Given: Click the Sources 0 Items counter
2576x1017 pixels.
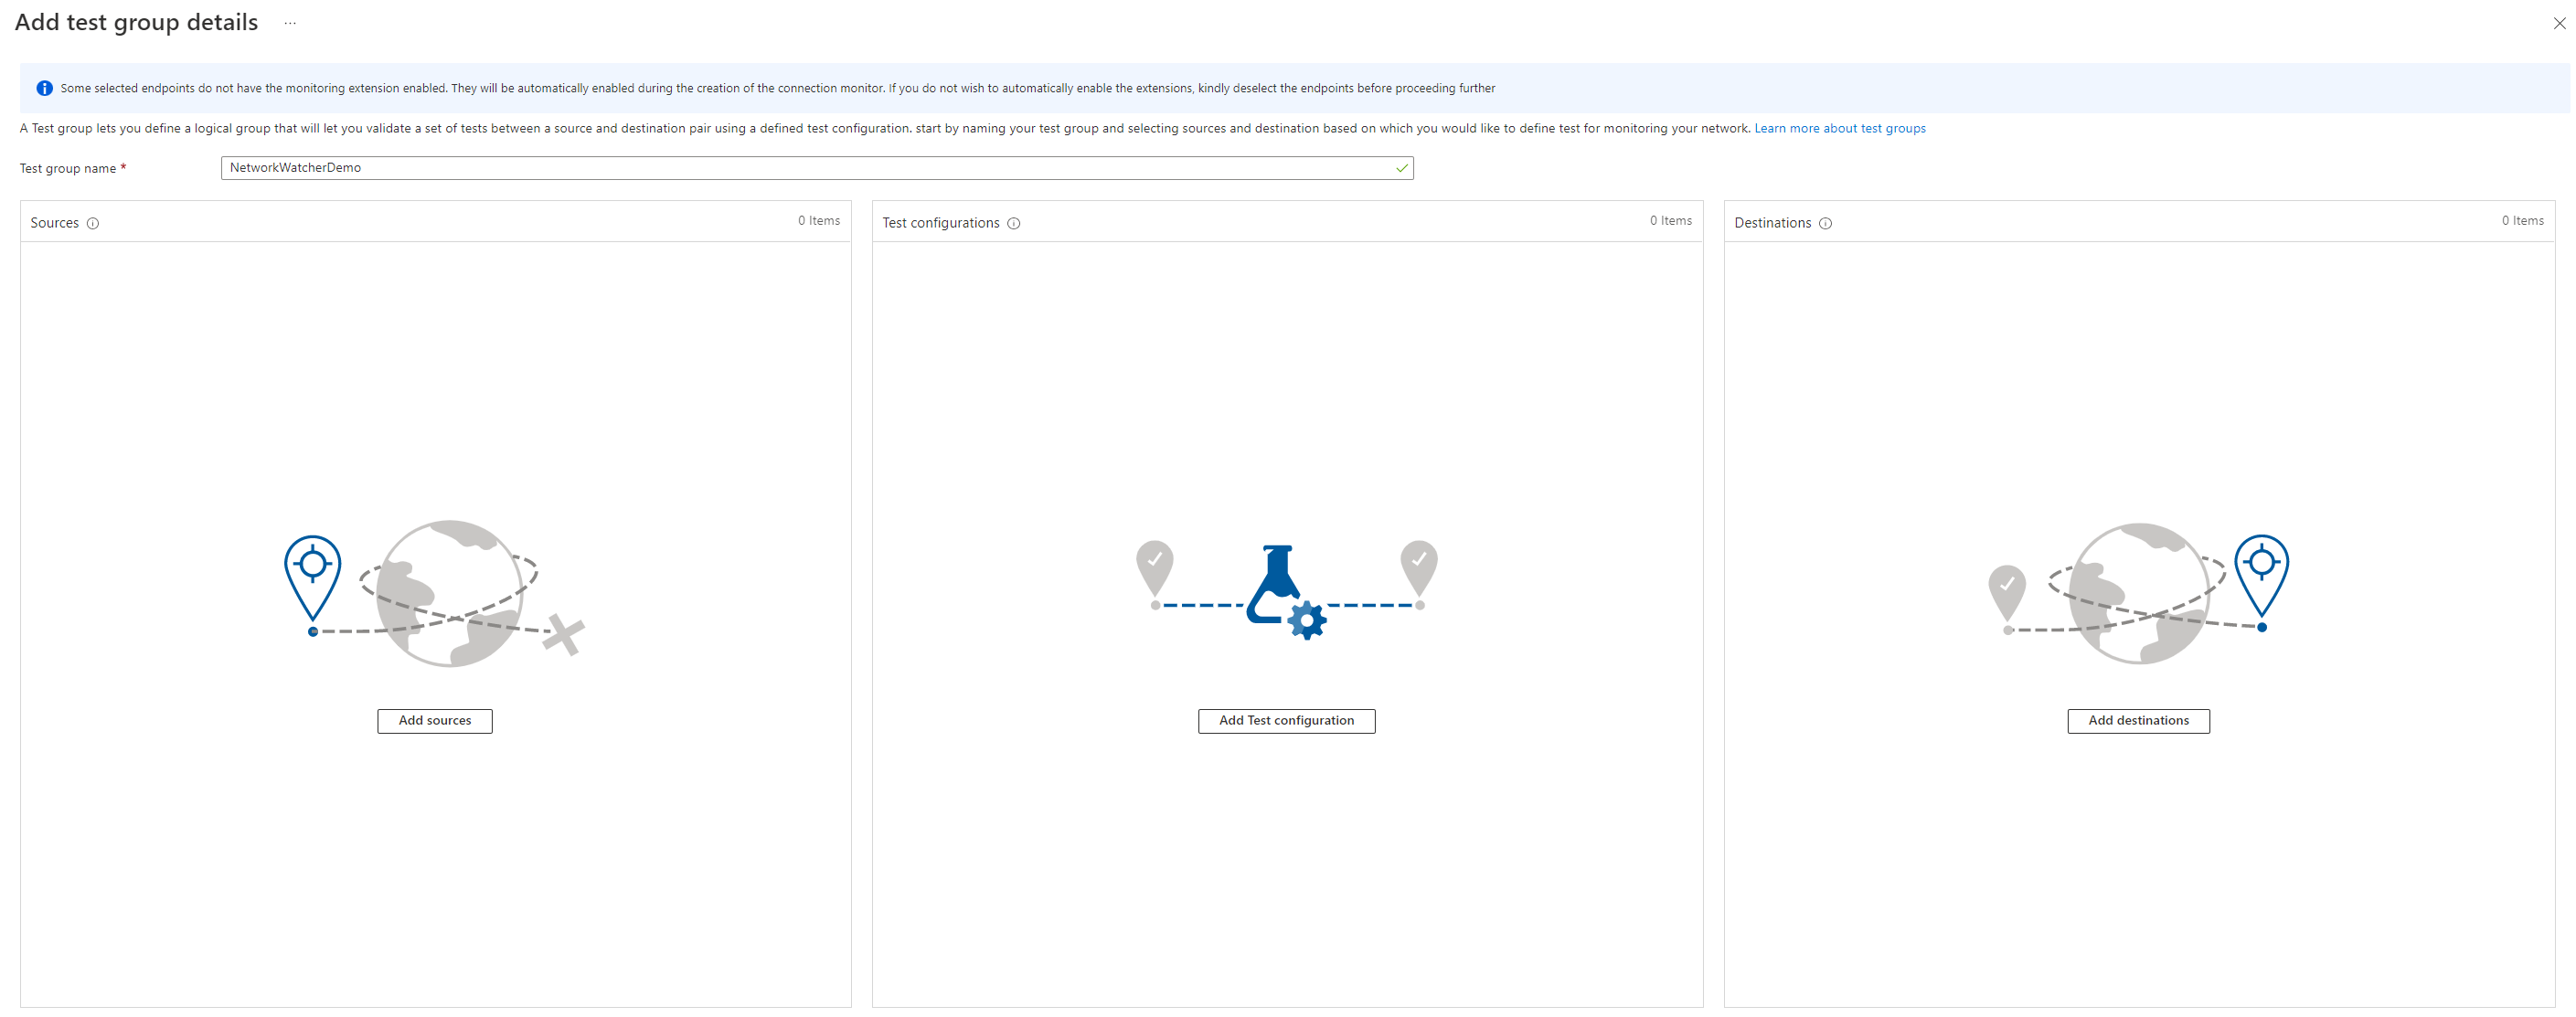Looking at the screenshot, I should (819, 221).
